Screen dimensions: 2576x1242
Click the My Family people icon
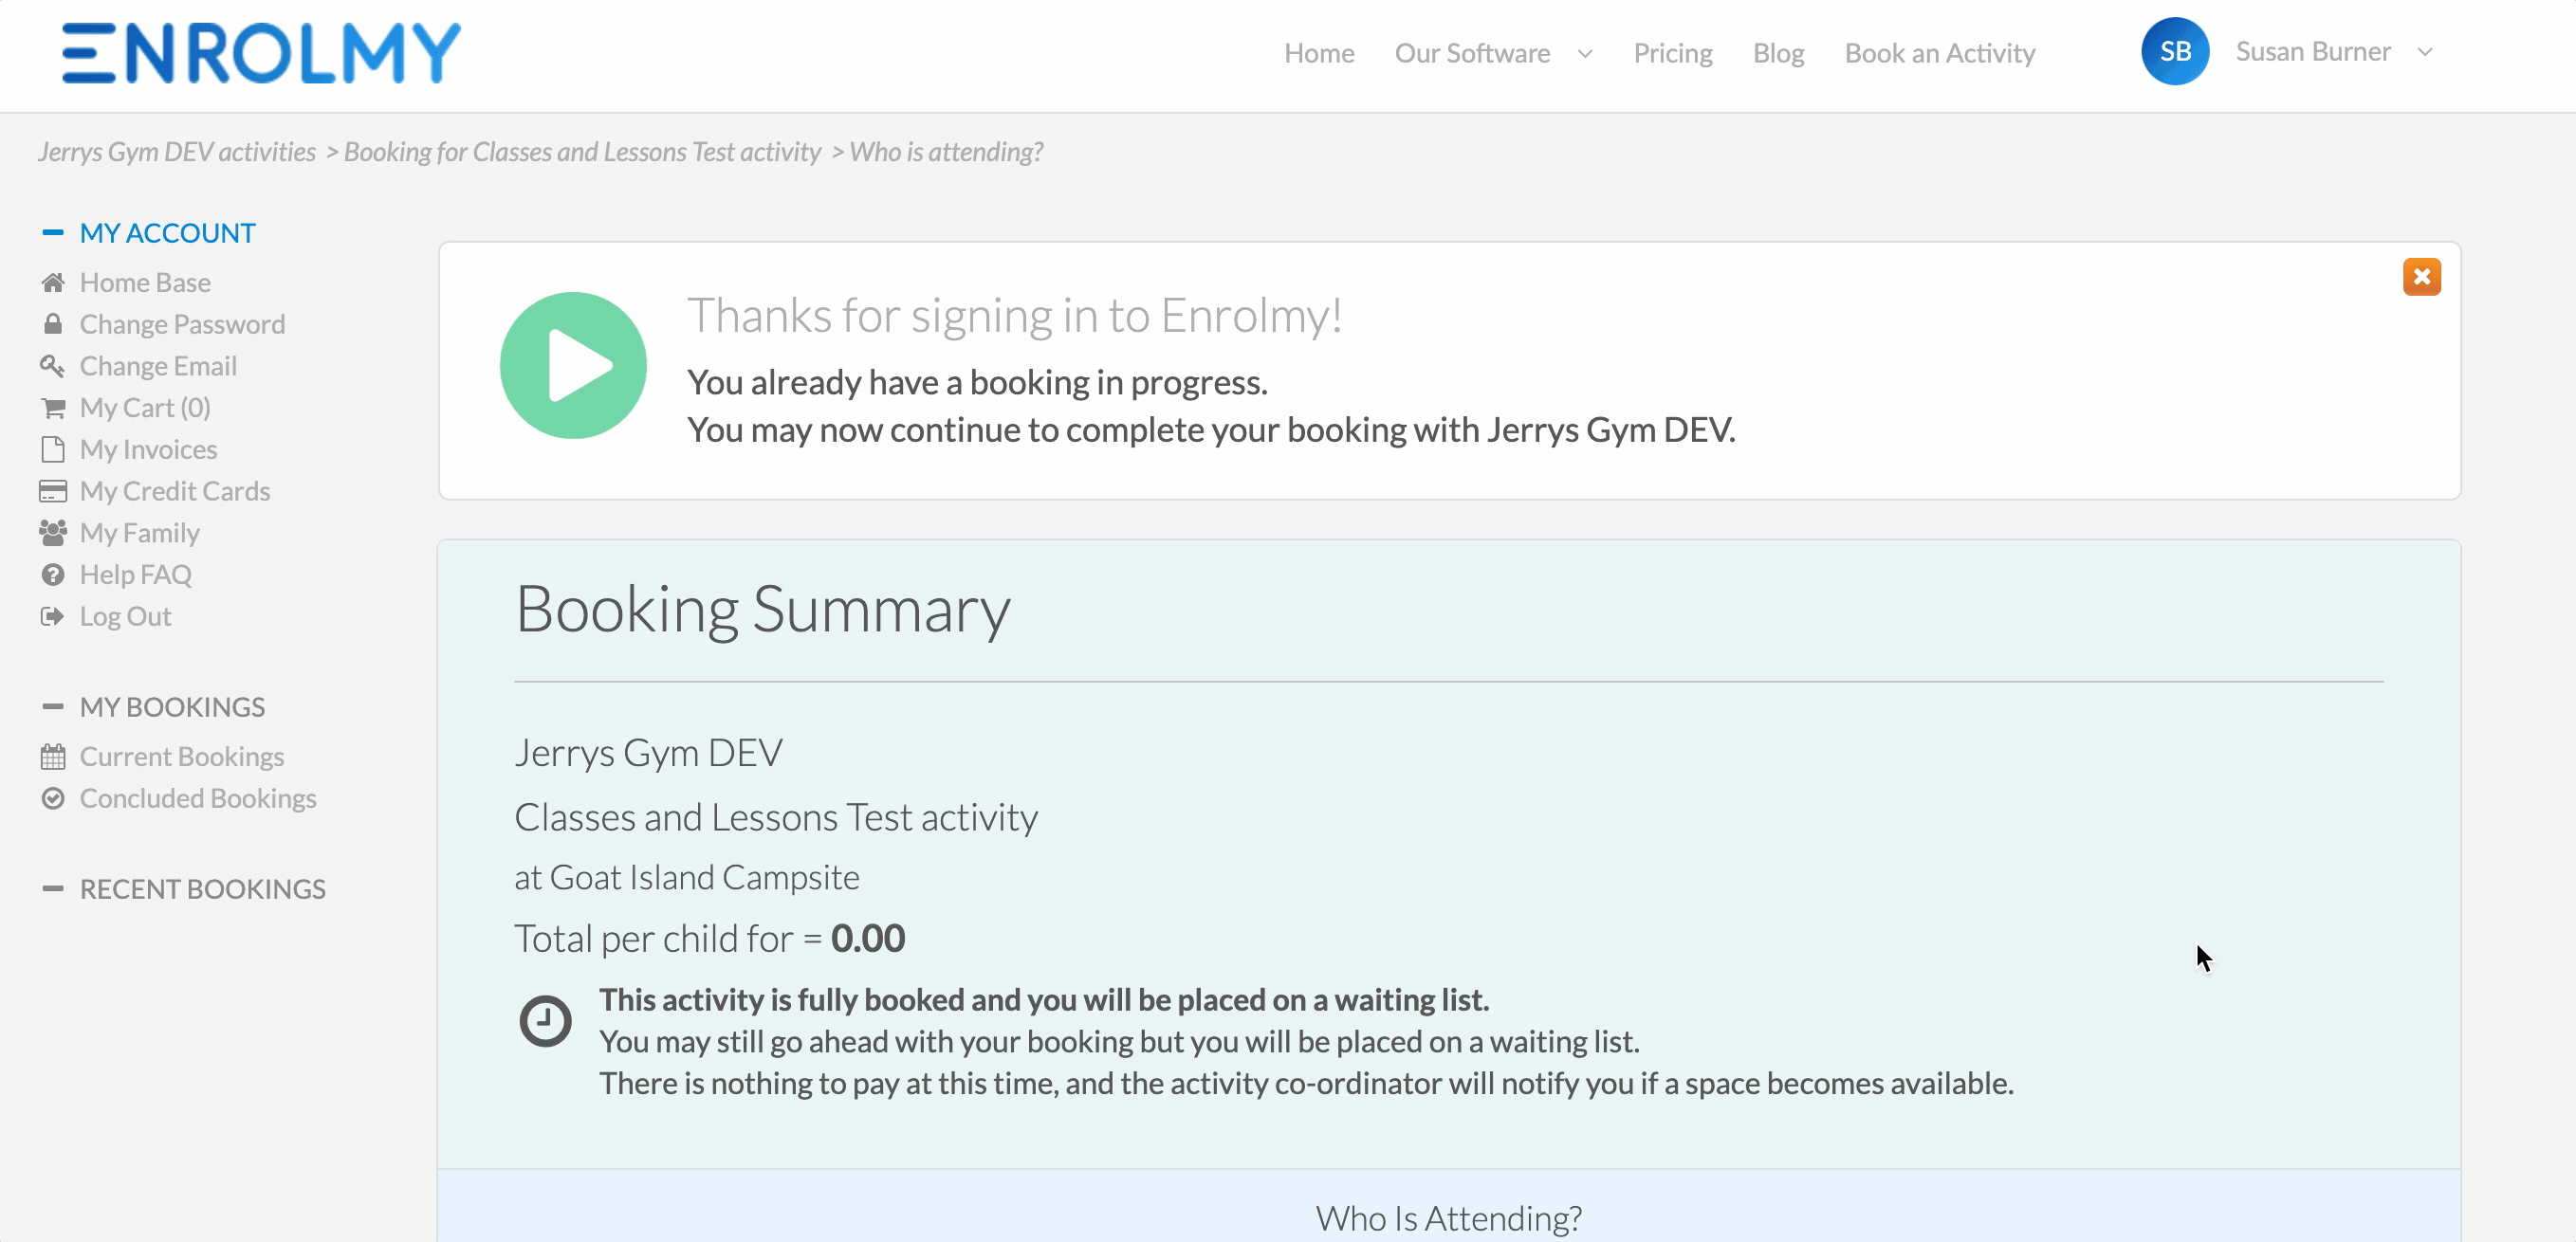click(53, 533)
